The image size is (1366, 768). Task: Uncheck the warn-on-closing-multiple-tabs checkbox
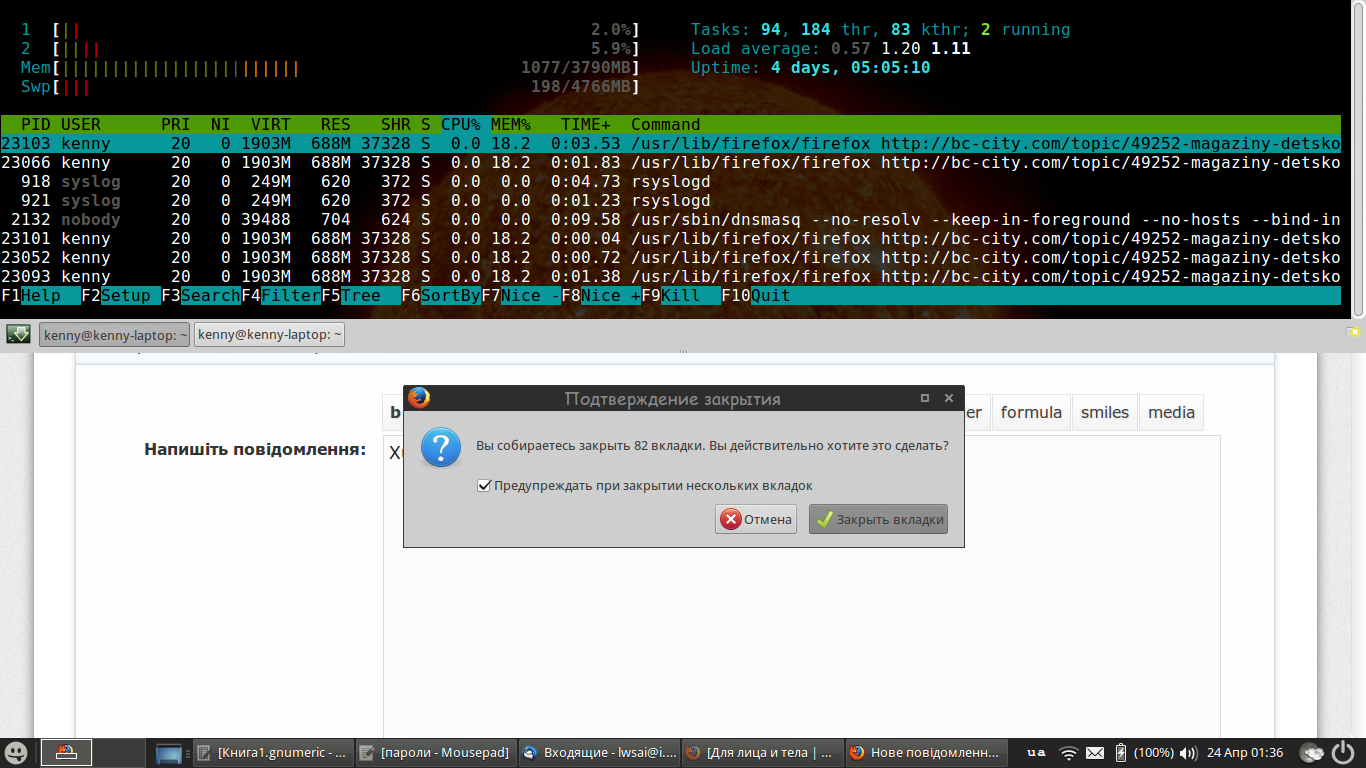[485, 486]
